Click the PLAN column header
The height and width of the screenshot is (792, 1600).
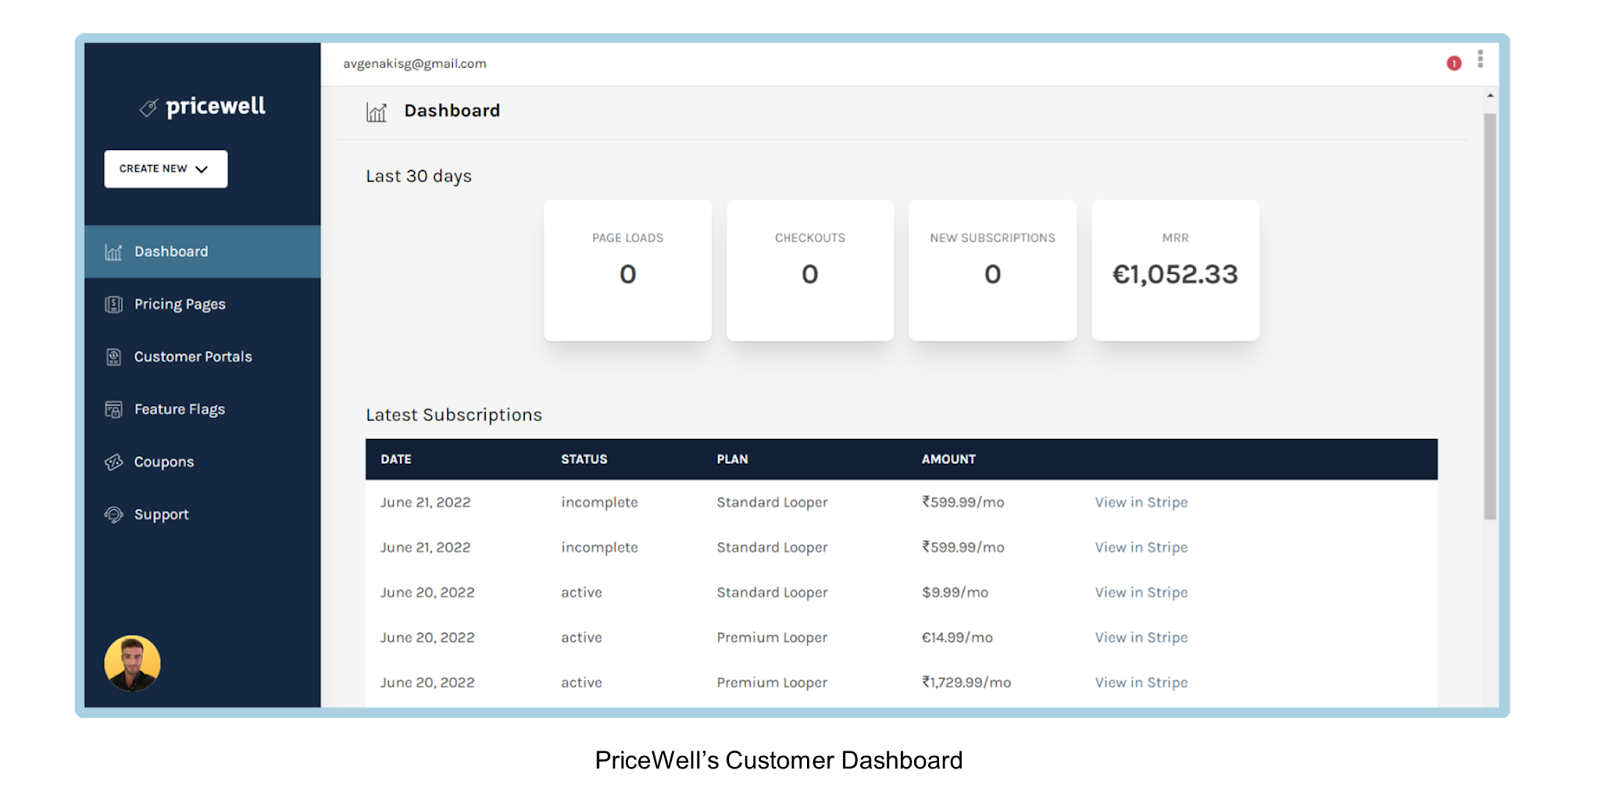732,459
